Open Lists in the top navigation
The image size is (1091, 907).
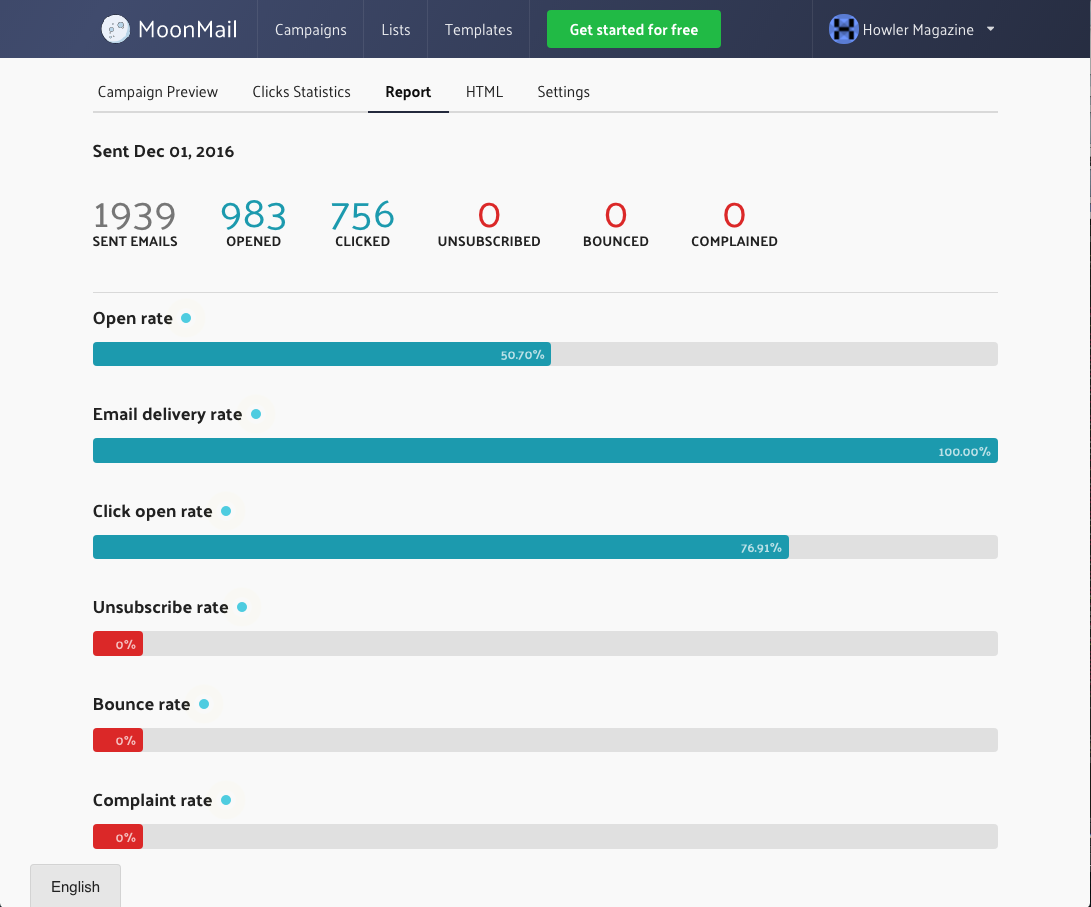click(x=395, y=29)
